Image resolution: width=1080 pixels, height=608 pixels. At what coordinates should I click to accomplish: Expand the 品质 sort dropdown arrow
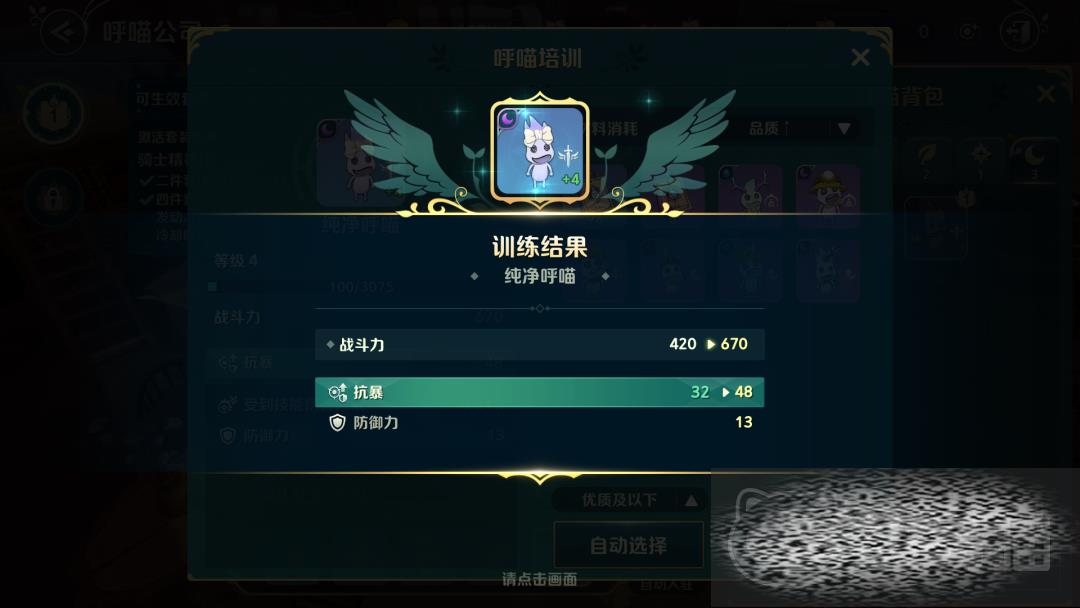tap(844, 129)
